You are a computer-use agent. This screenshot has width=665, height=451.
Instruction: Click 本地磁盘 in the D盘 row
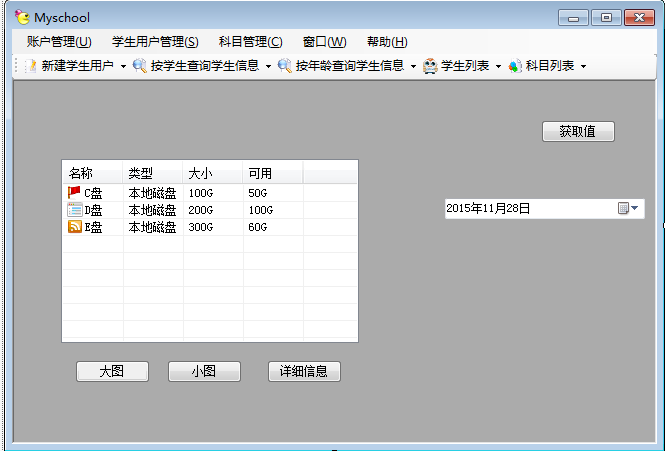(x=152, y=210)
